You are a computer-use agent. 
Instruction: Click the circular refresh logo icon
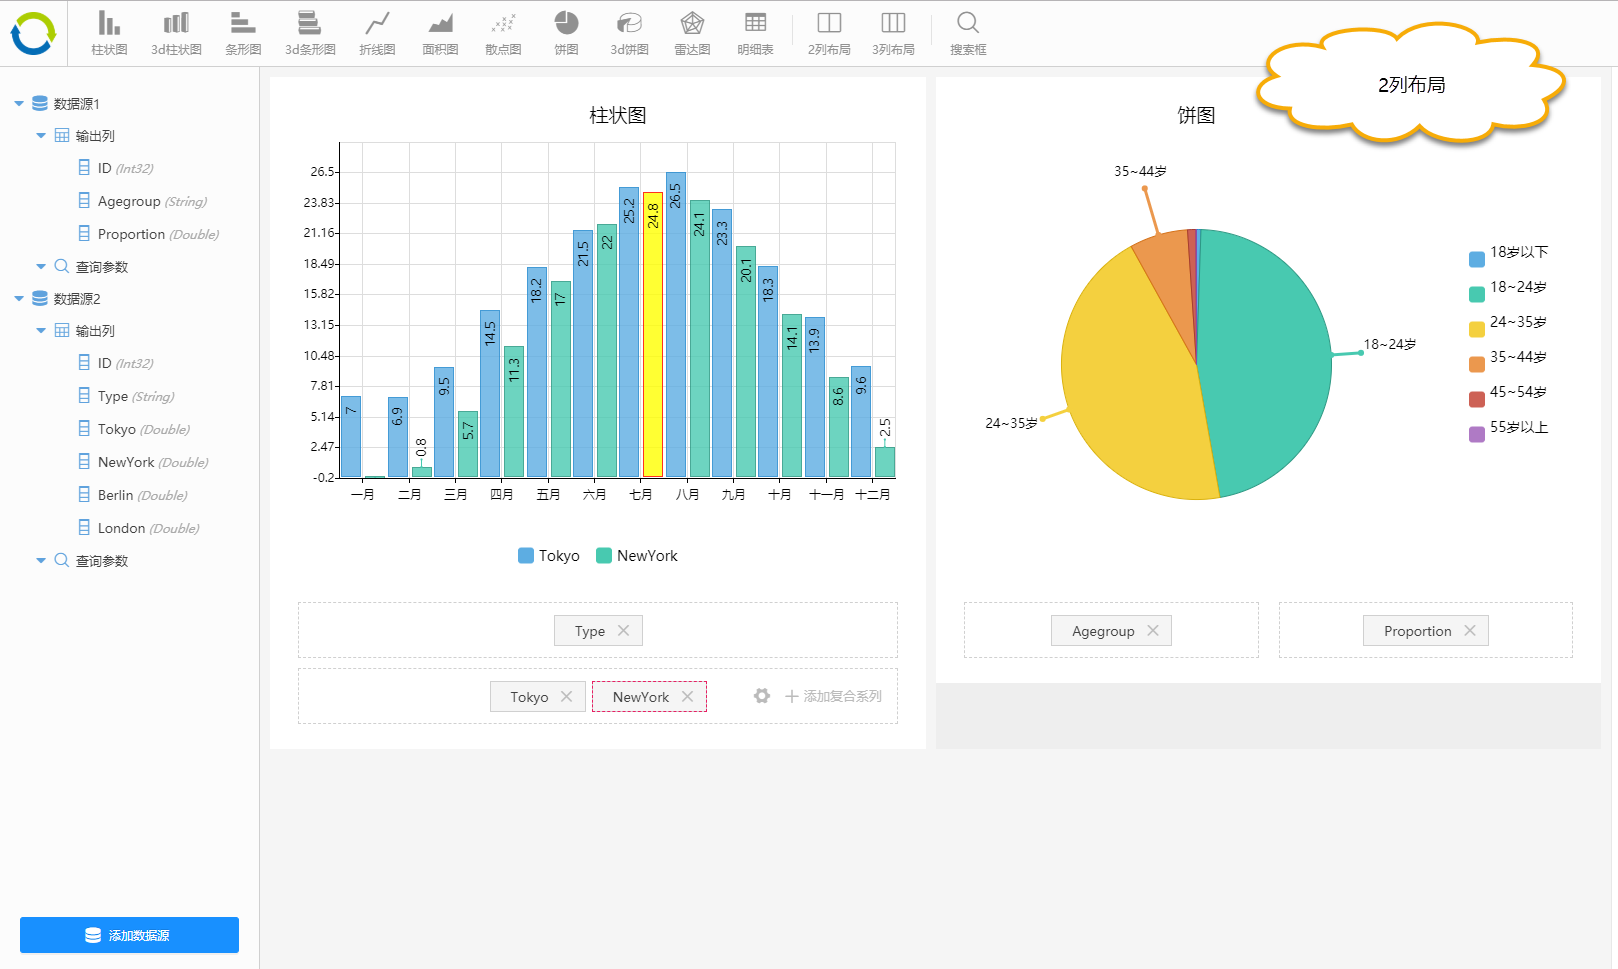click(33, 33)
